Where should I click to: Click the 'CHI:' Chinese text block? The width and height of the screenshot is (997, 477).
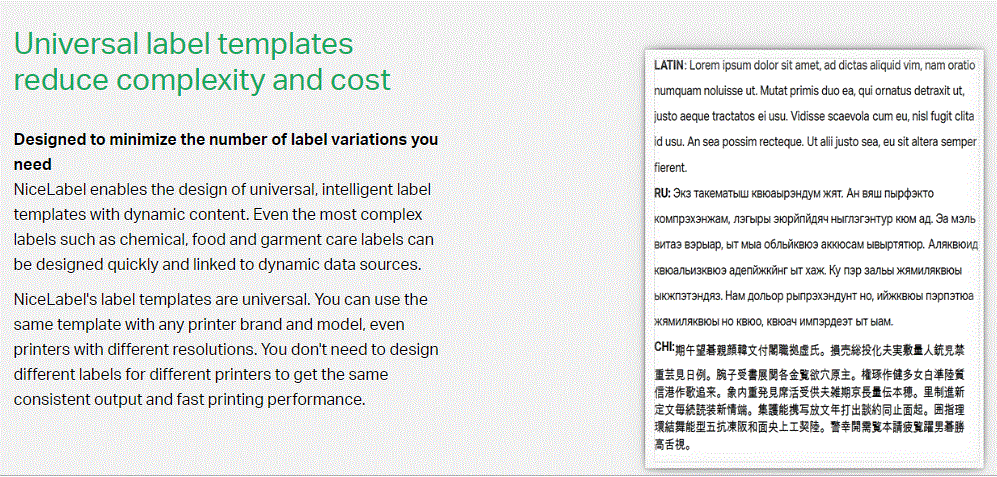click(811, 396)
